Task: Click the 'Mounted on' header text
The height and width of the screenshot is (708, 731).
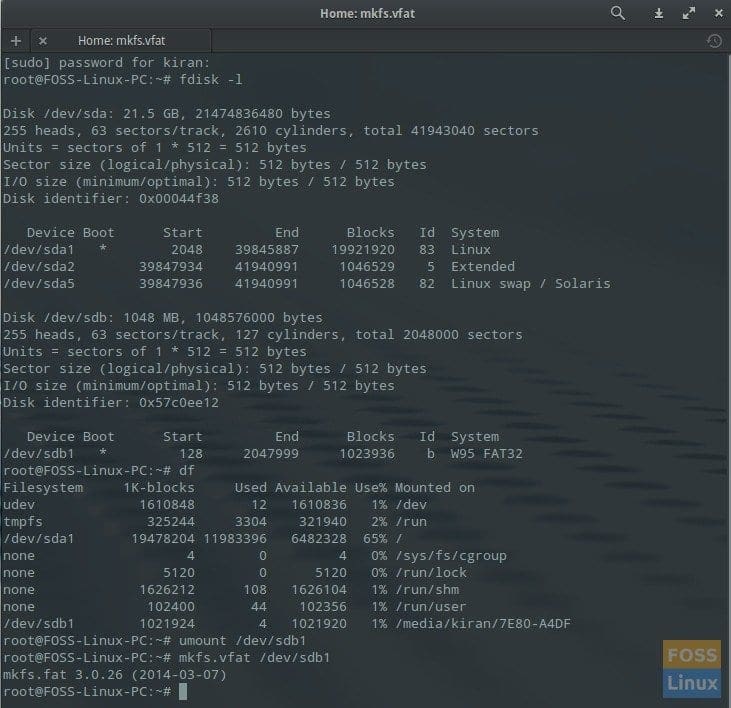Action: [434, 488]
